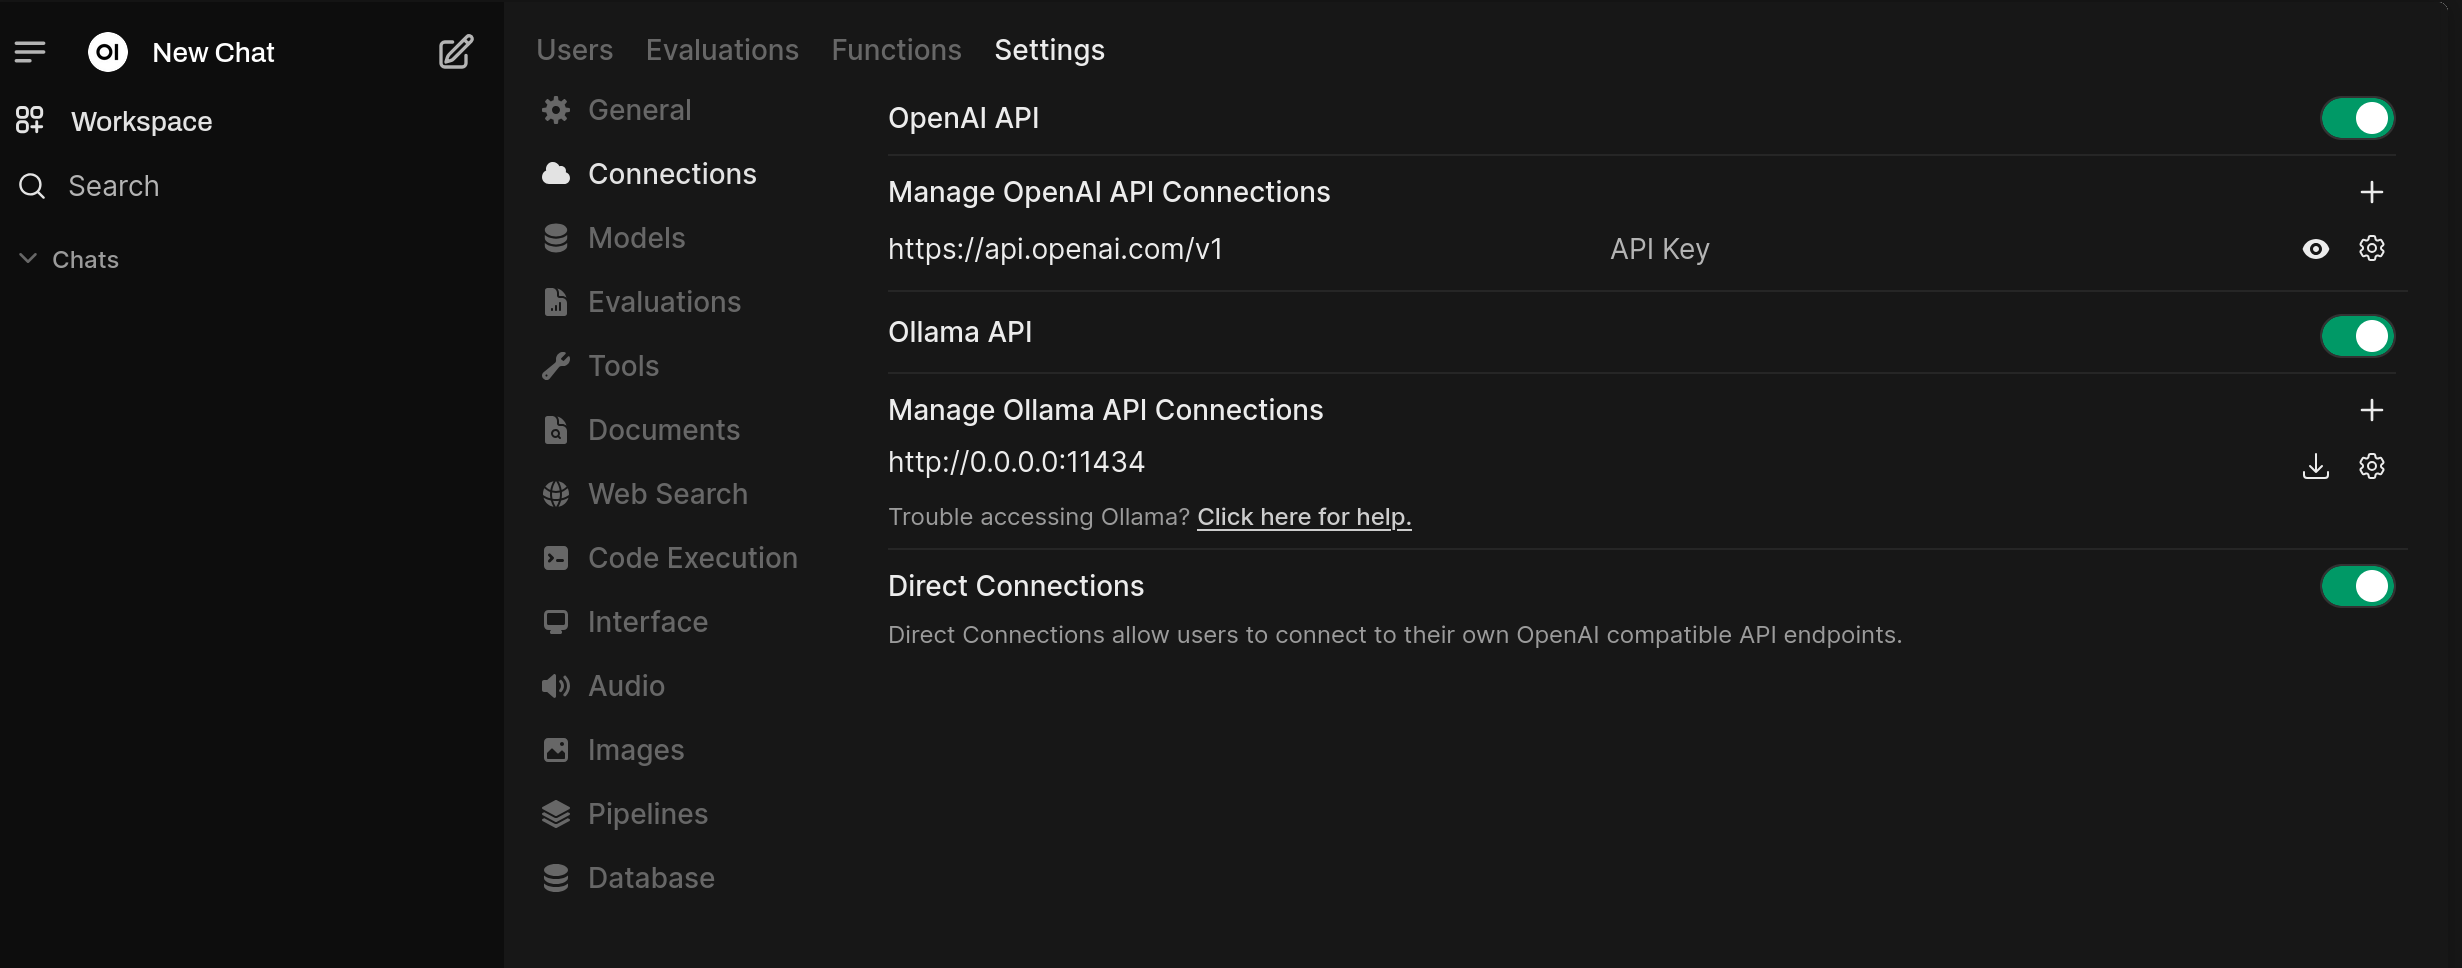Configure the Ollama 0.0.0.0:11434 connection gear

2372,466
